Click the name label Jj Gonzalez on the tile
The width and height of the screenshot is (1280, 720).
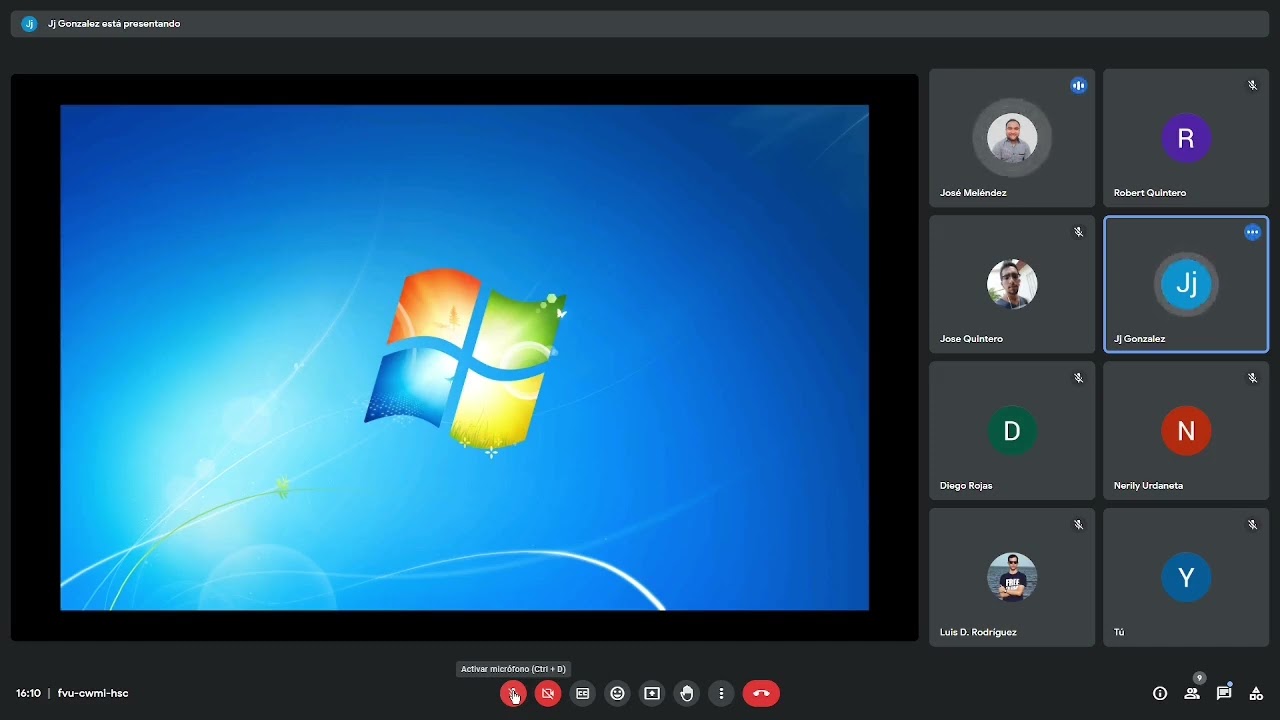tap(1140, 339)
